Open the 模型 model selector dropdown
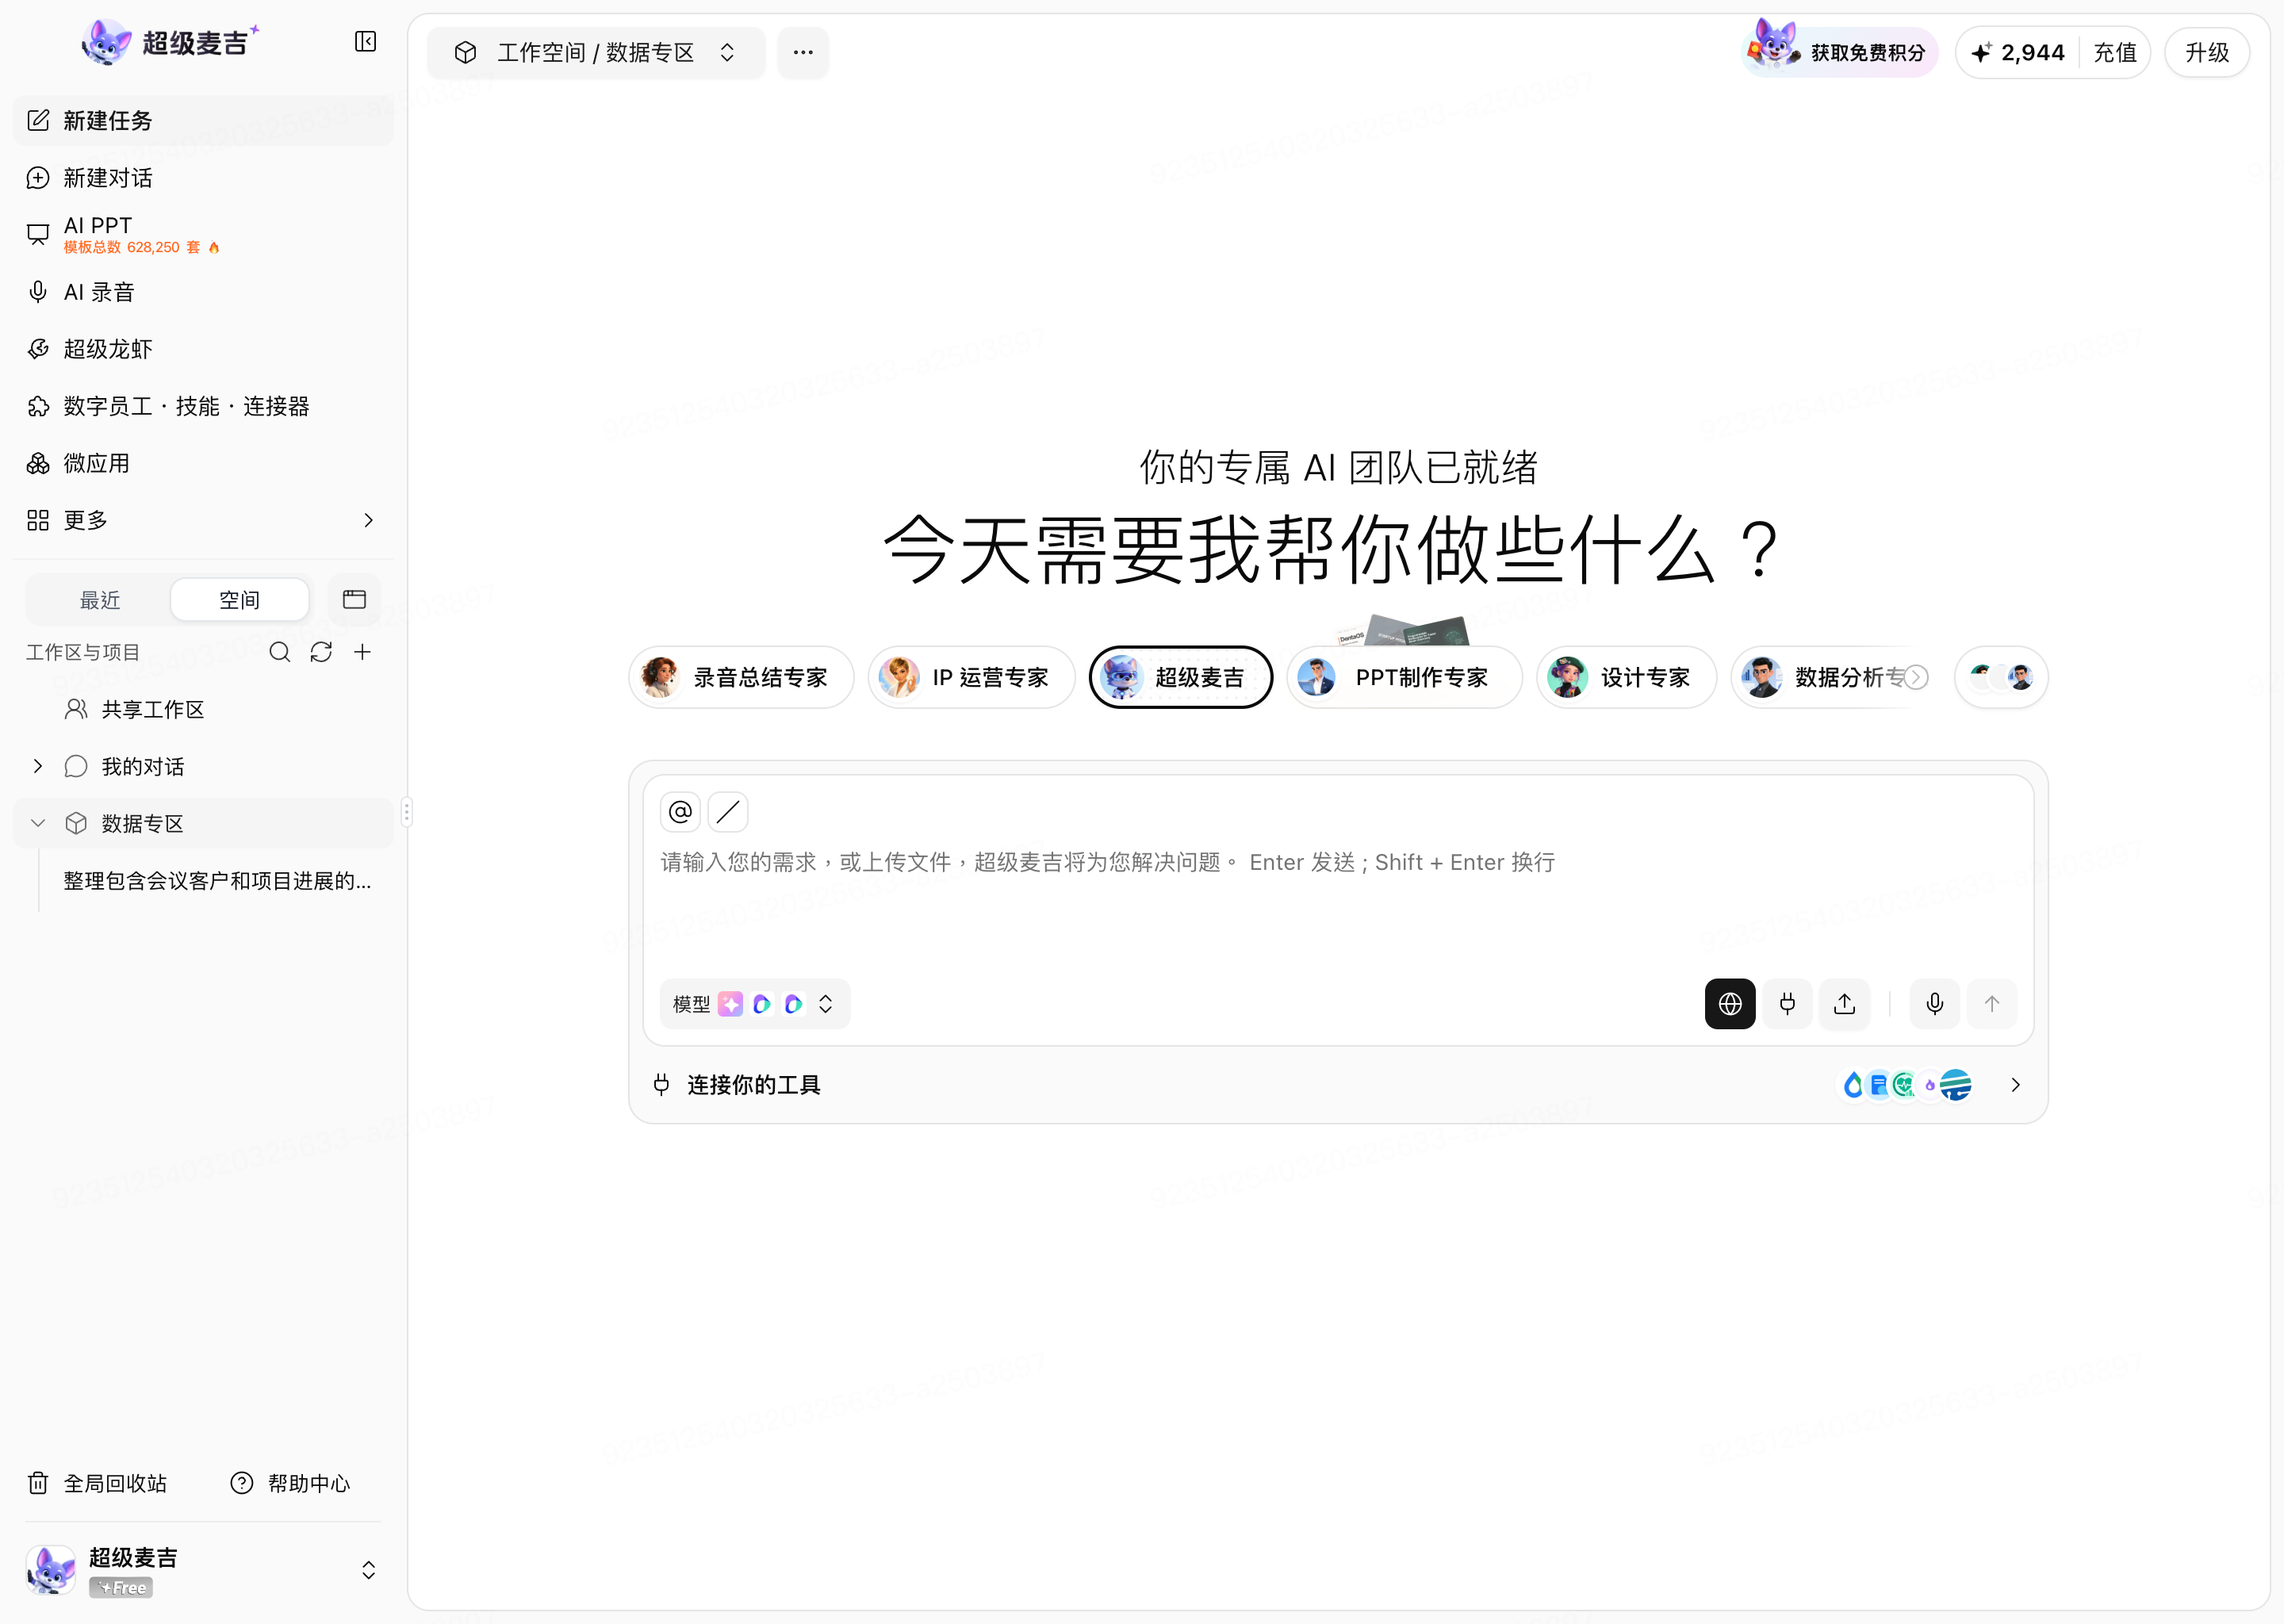 [x=755, y=1003]
